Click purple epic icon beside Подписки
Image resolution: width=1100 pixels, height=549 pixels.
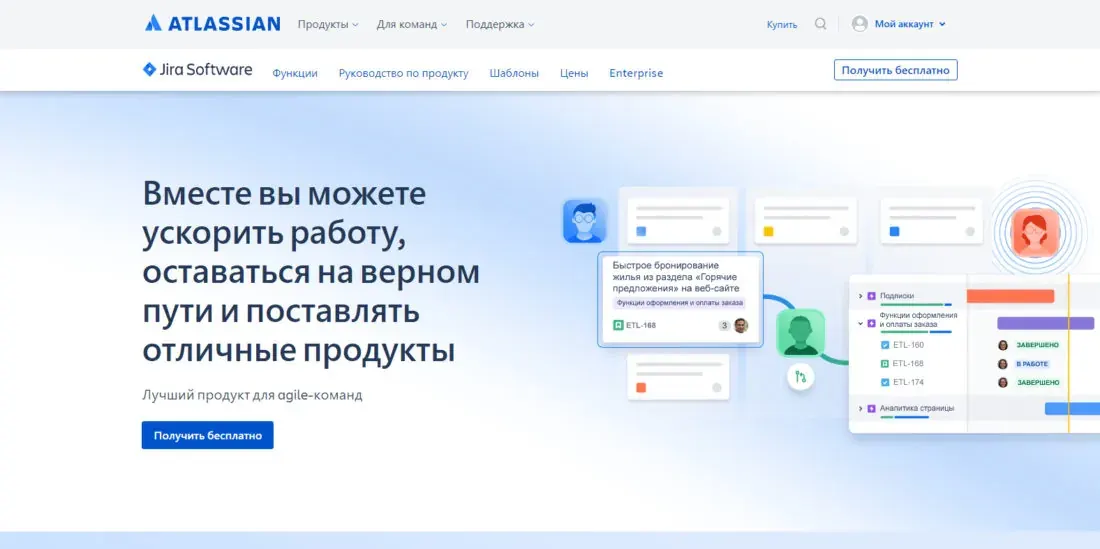pyautogui.click(x=871, y=296)
